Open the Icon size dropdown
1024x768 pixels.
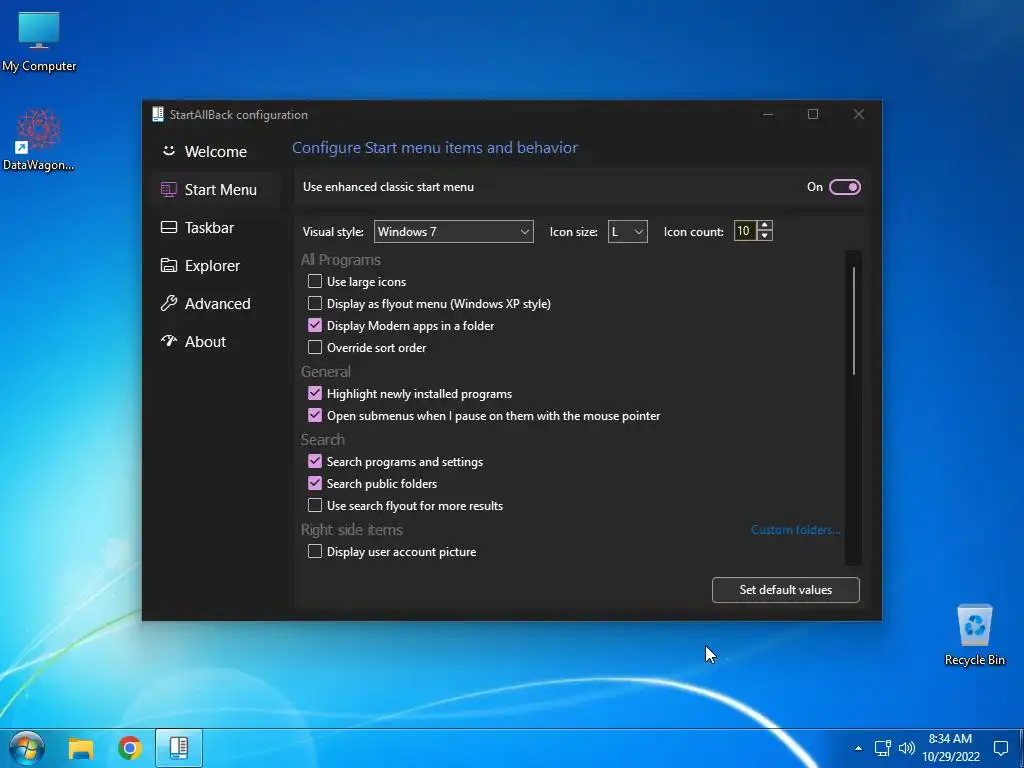[628, 231]
